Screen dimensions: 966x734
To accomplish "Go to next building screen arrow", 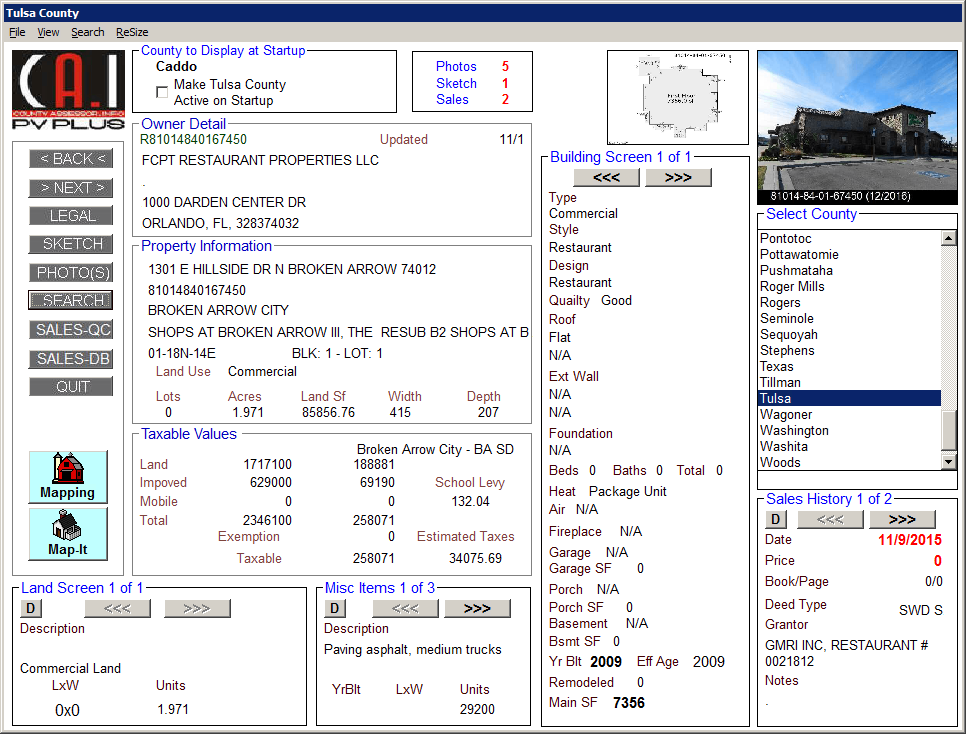I will (678, 178).
